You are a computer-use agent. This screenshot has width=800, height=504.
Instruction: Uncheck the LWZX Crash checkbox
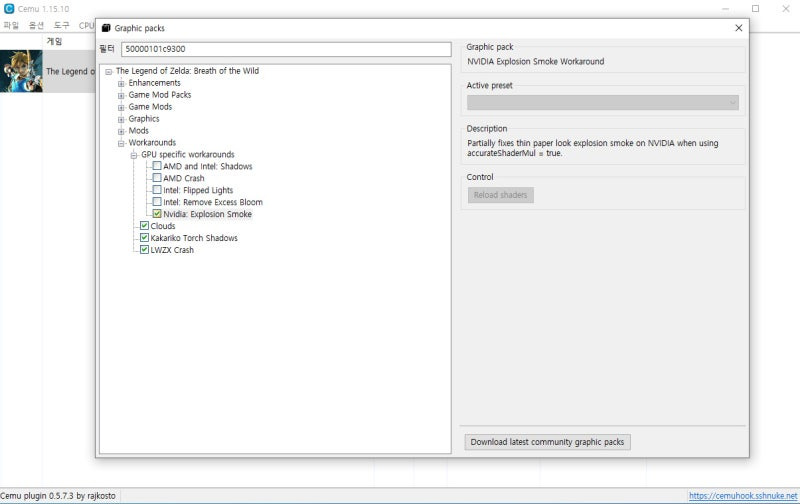coord(144,249)
